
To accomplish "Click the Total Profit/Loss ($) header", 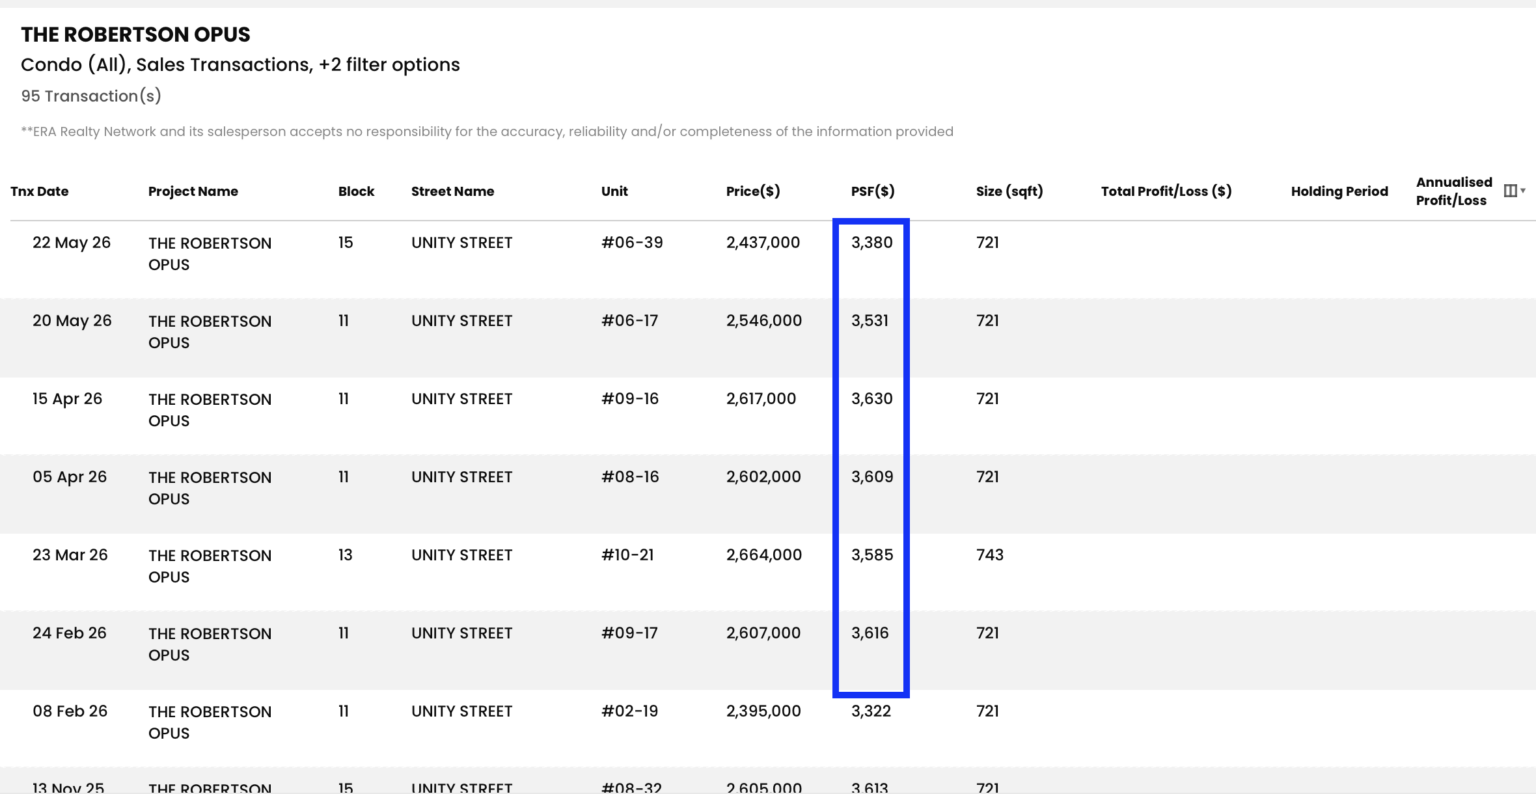I will click(x=1166, y=191).
